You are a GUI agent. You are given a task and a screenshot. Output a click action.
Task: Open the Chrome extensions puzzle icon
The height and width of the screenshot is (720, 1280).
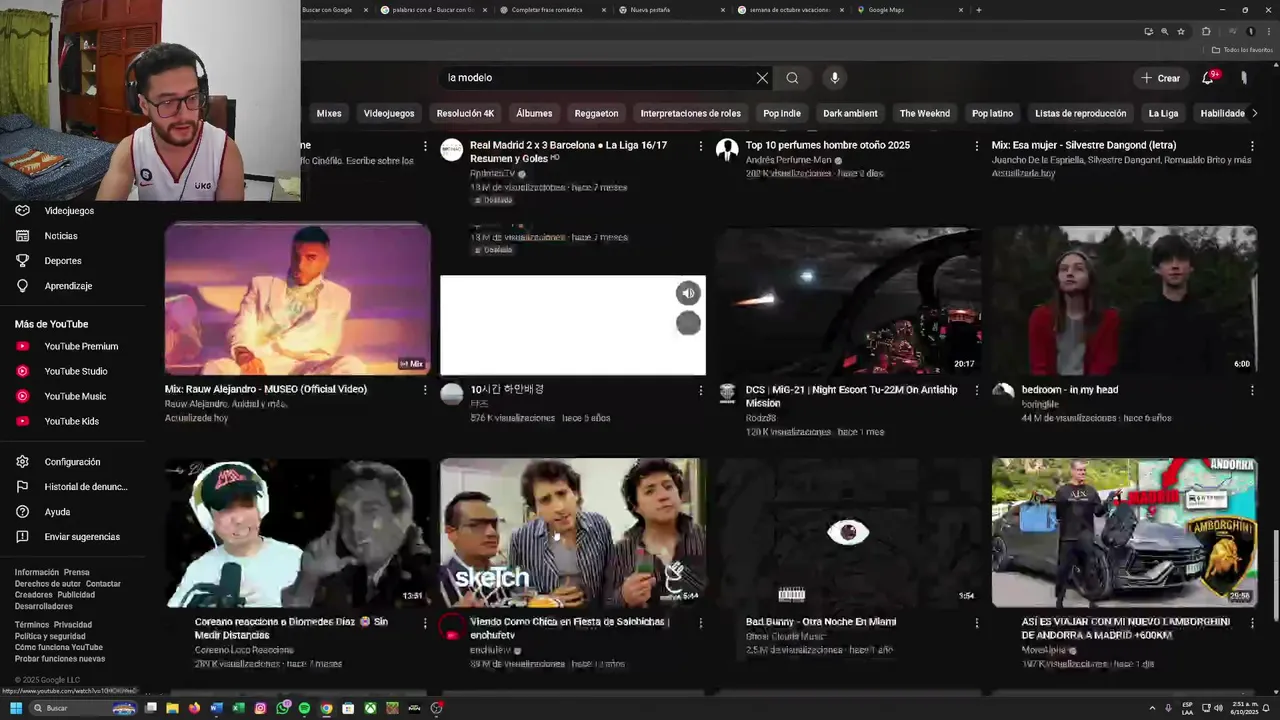click(1206, 31)
